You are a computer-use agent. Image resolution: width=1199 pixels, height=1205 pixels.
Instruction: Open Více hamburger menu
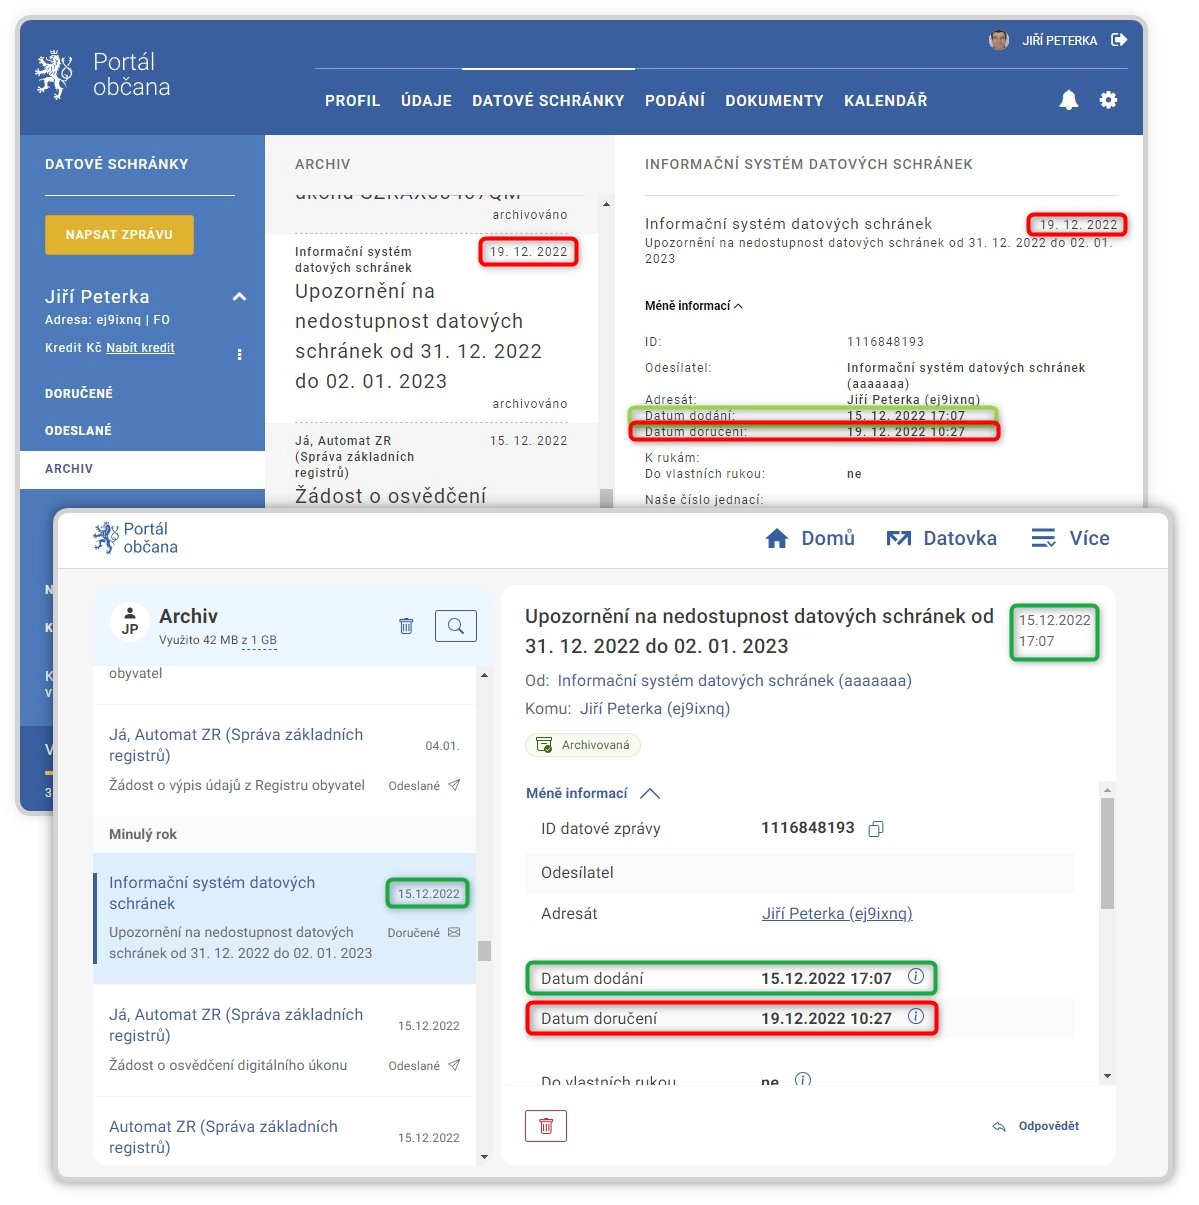[1043, 539]
